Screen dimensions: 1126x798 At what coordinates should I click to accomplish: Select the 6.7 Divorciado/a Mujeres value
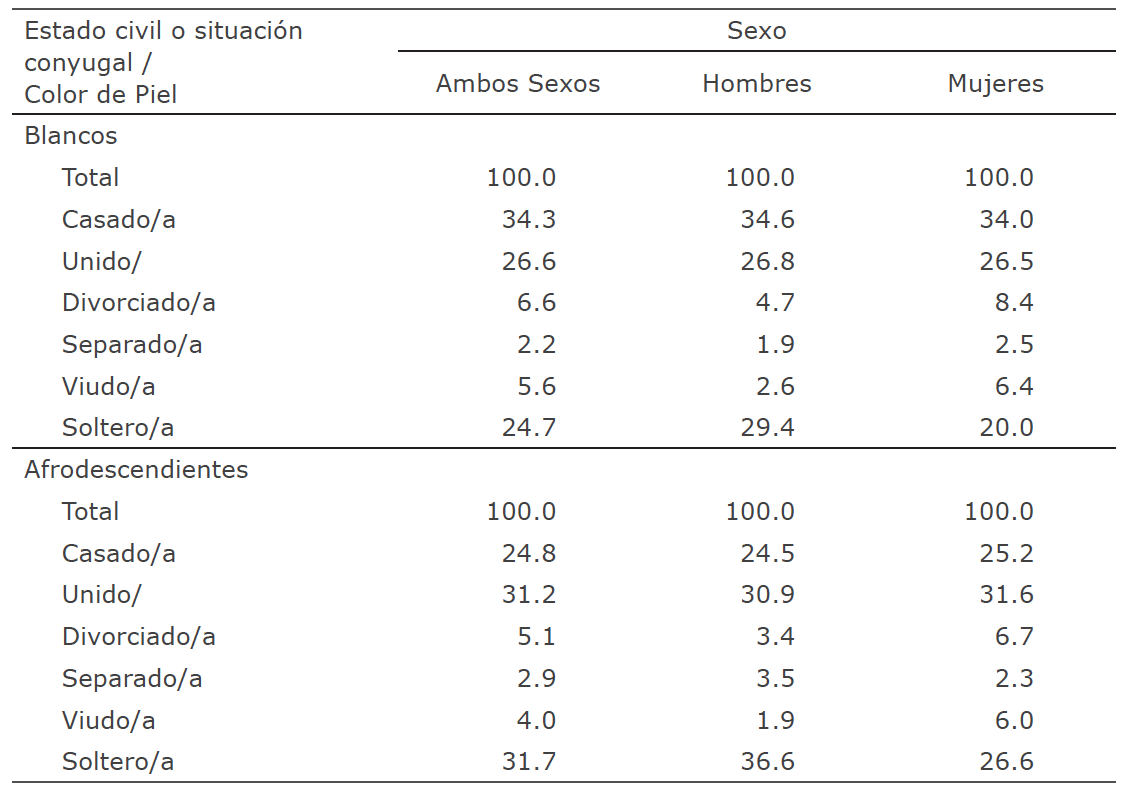[x=1014, y=637]
